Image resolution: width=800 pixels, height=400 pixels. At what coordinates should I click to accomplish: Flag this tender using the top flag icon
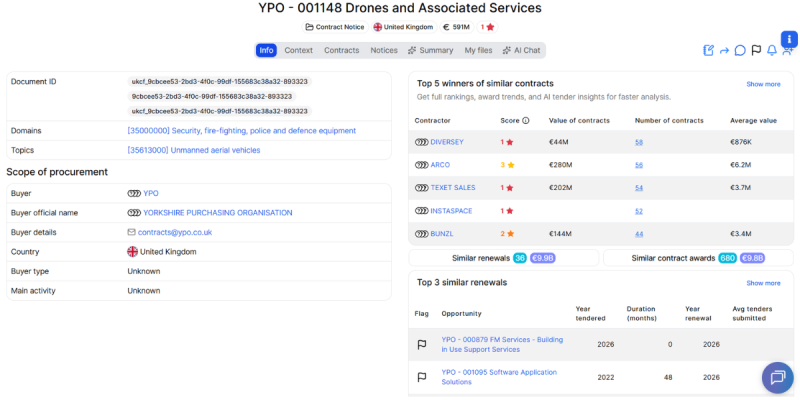click(756, 51)
